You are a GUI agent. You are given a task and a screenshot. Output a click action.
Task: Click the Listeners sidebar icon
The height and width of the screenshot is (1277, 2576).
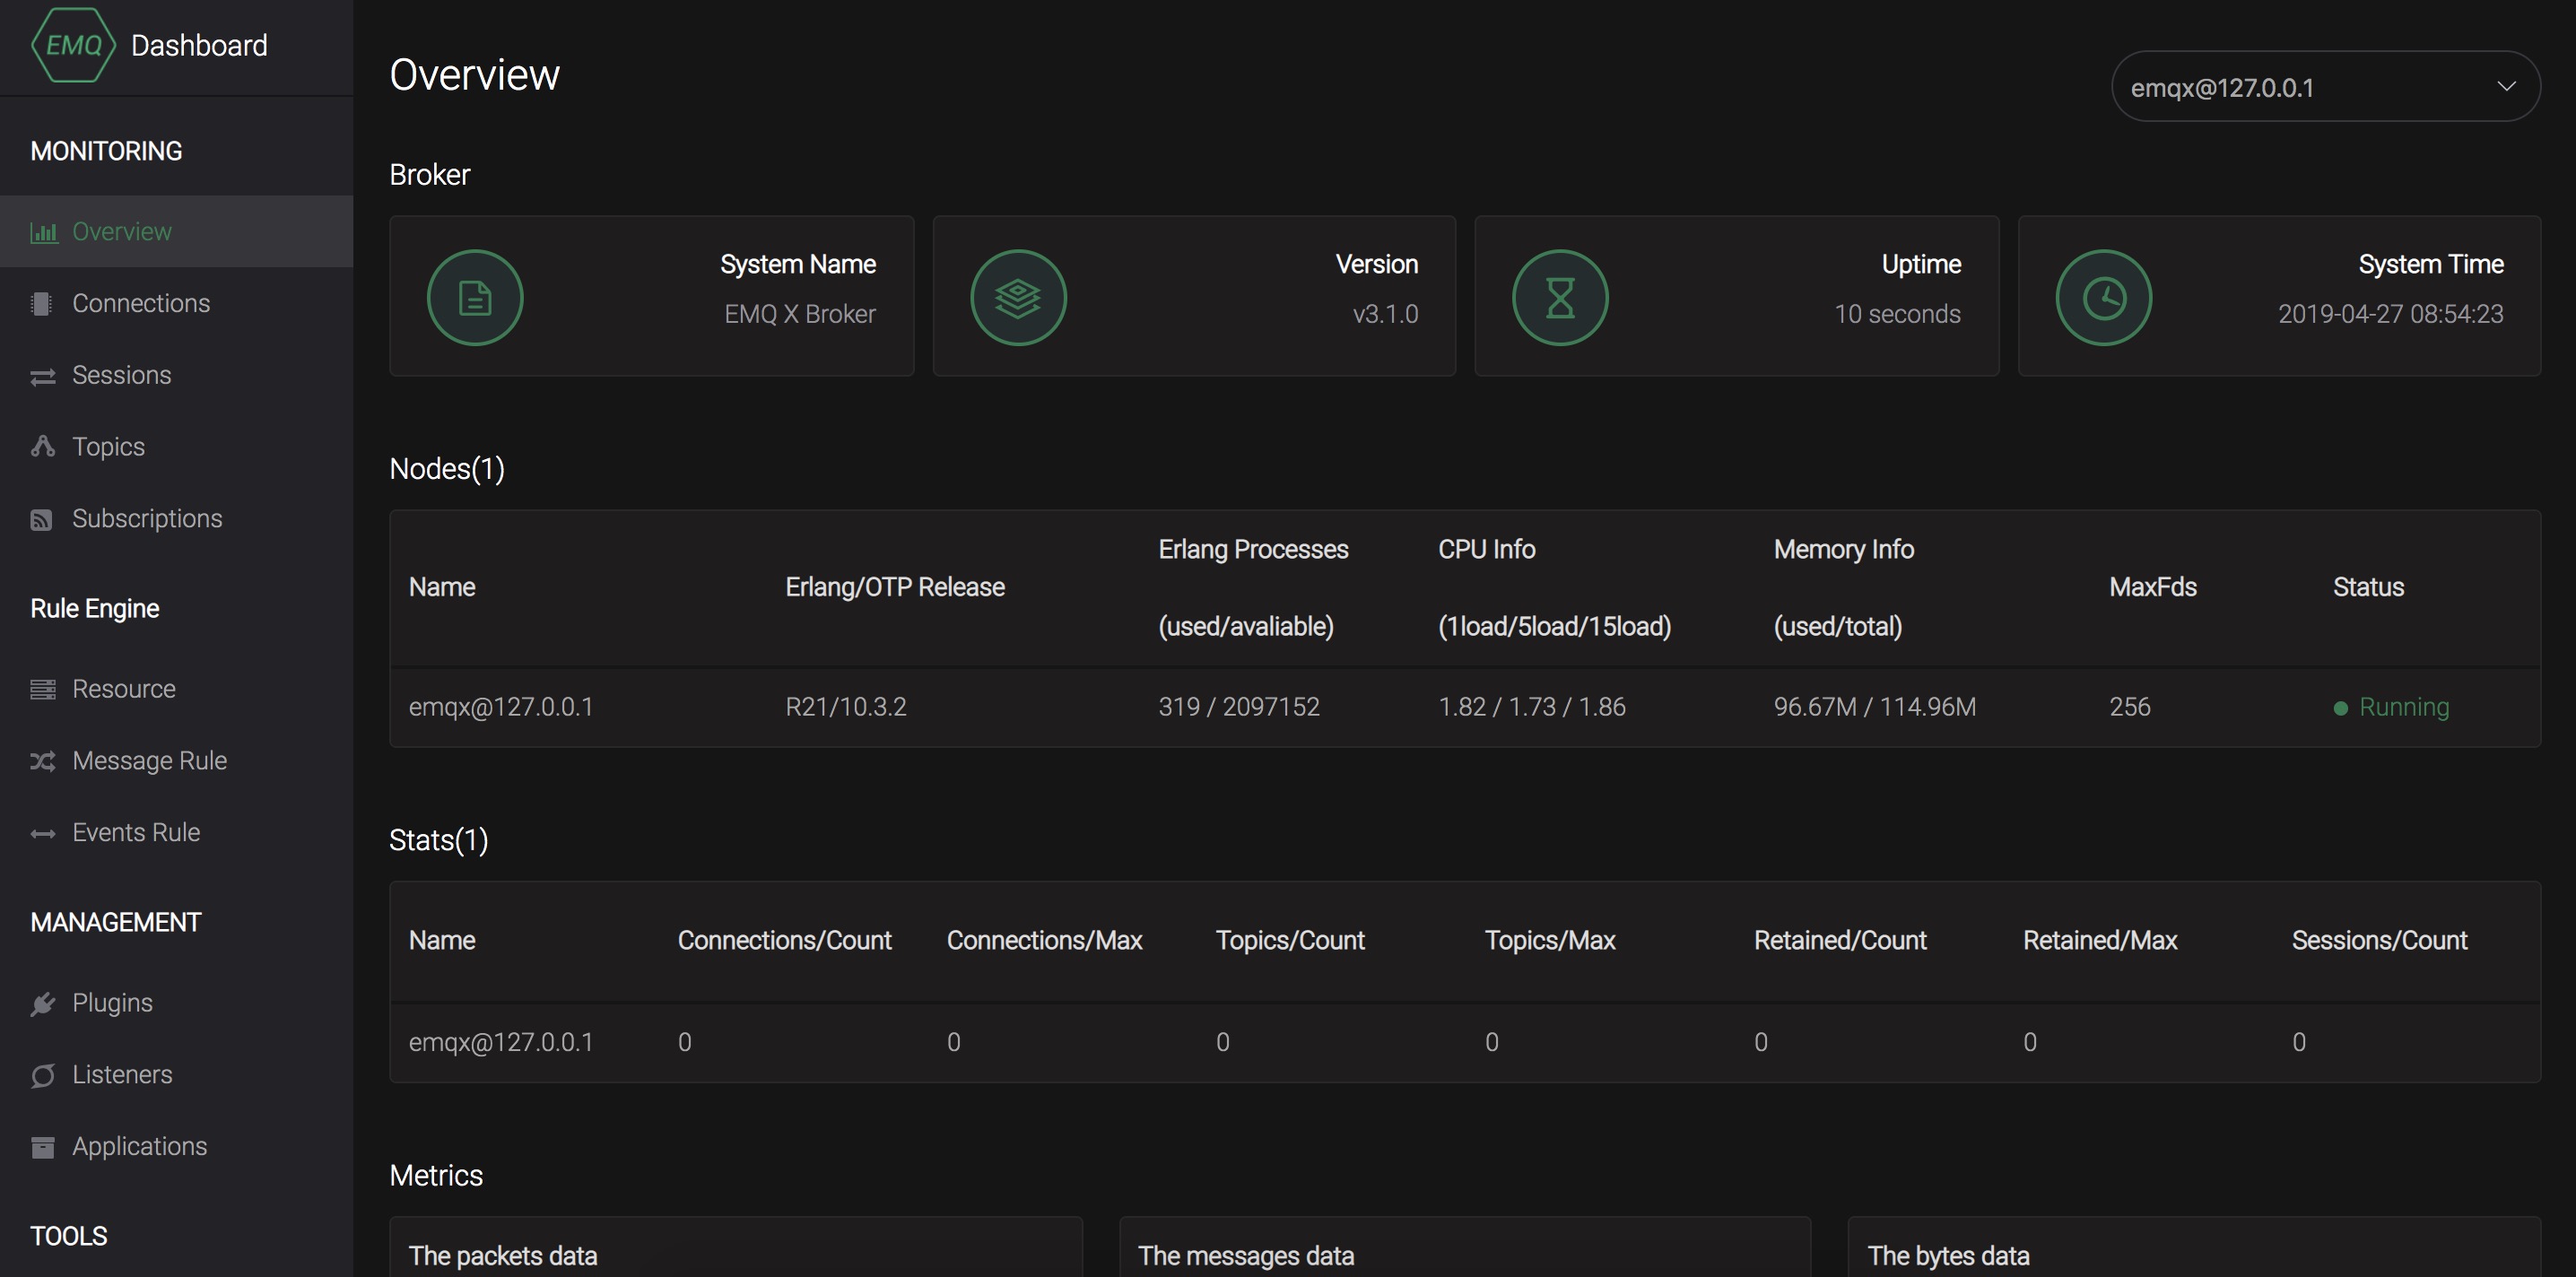(42, 1076)
